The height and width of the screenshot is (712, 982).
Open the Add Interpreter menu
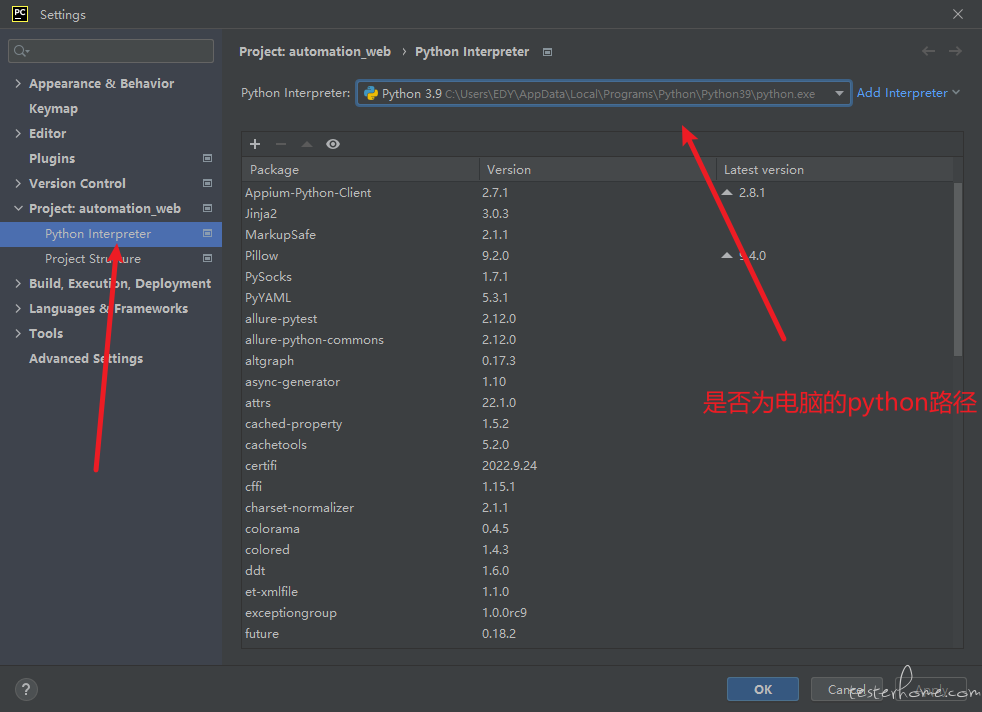coord(908,93)
